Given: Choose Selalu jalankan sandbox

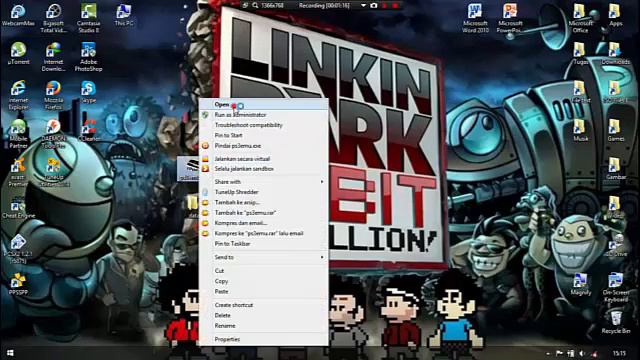Looking at the screenshot, I should coord(264,169).
